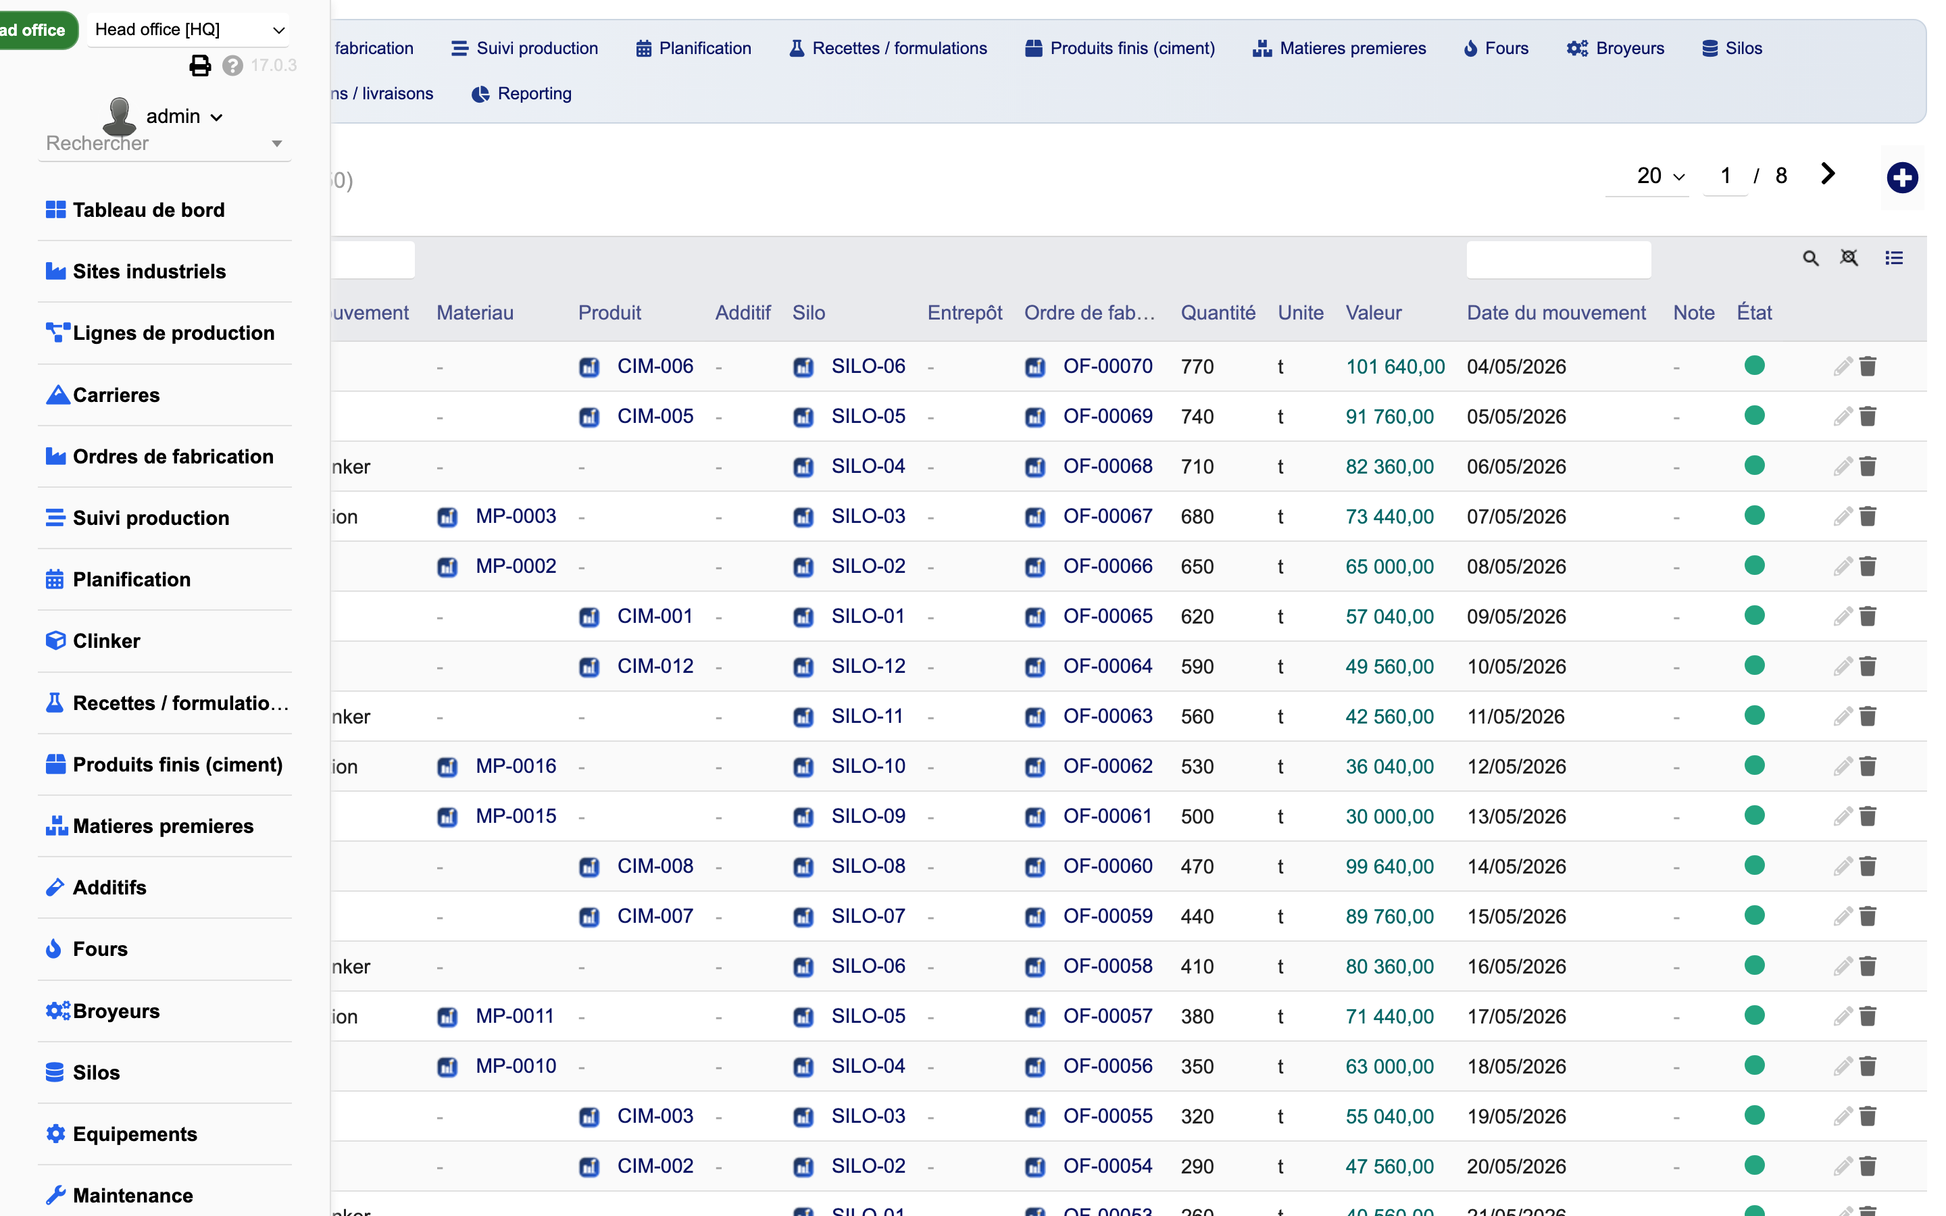Open Silos in top menu
The image size is (1946, 1216).
(1732, 48)
